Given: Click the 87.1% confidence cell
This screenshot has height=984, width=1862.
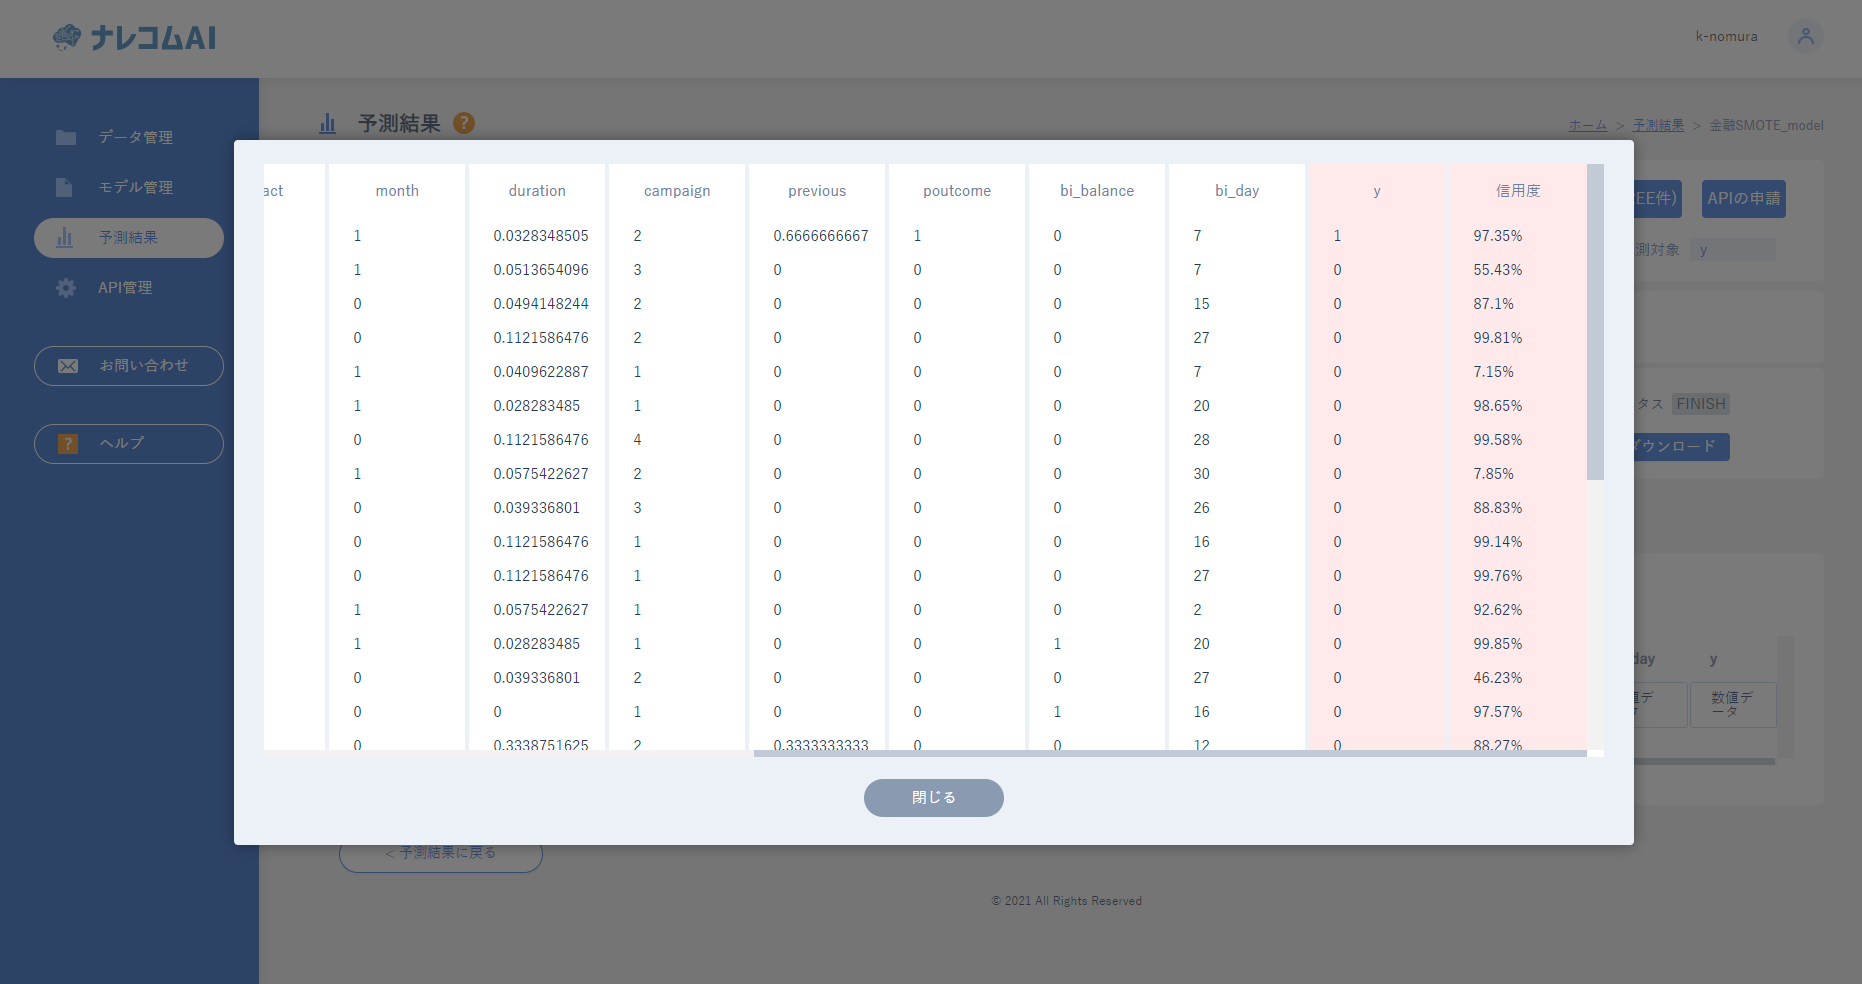Looking at the screenshot, I should point(1494,304).
